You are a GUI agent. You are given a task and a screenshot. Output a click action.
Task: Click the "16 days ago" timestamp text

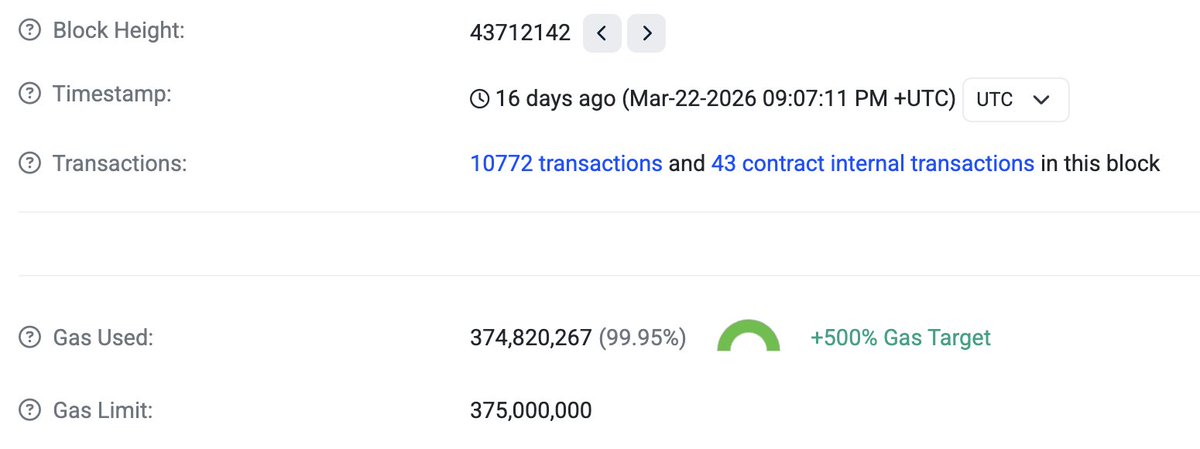(x=556, y=99)
